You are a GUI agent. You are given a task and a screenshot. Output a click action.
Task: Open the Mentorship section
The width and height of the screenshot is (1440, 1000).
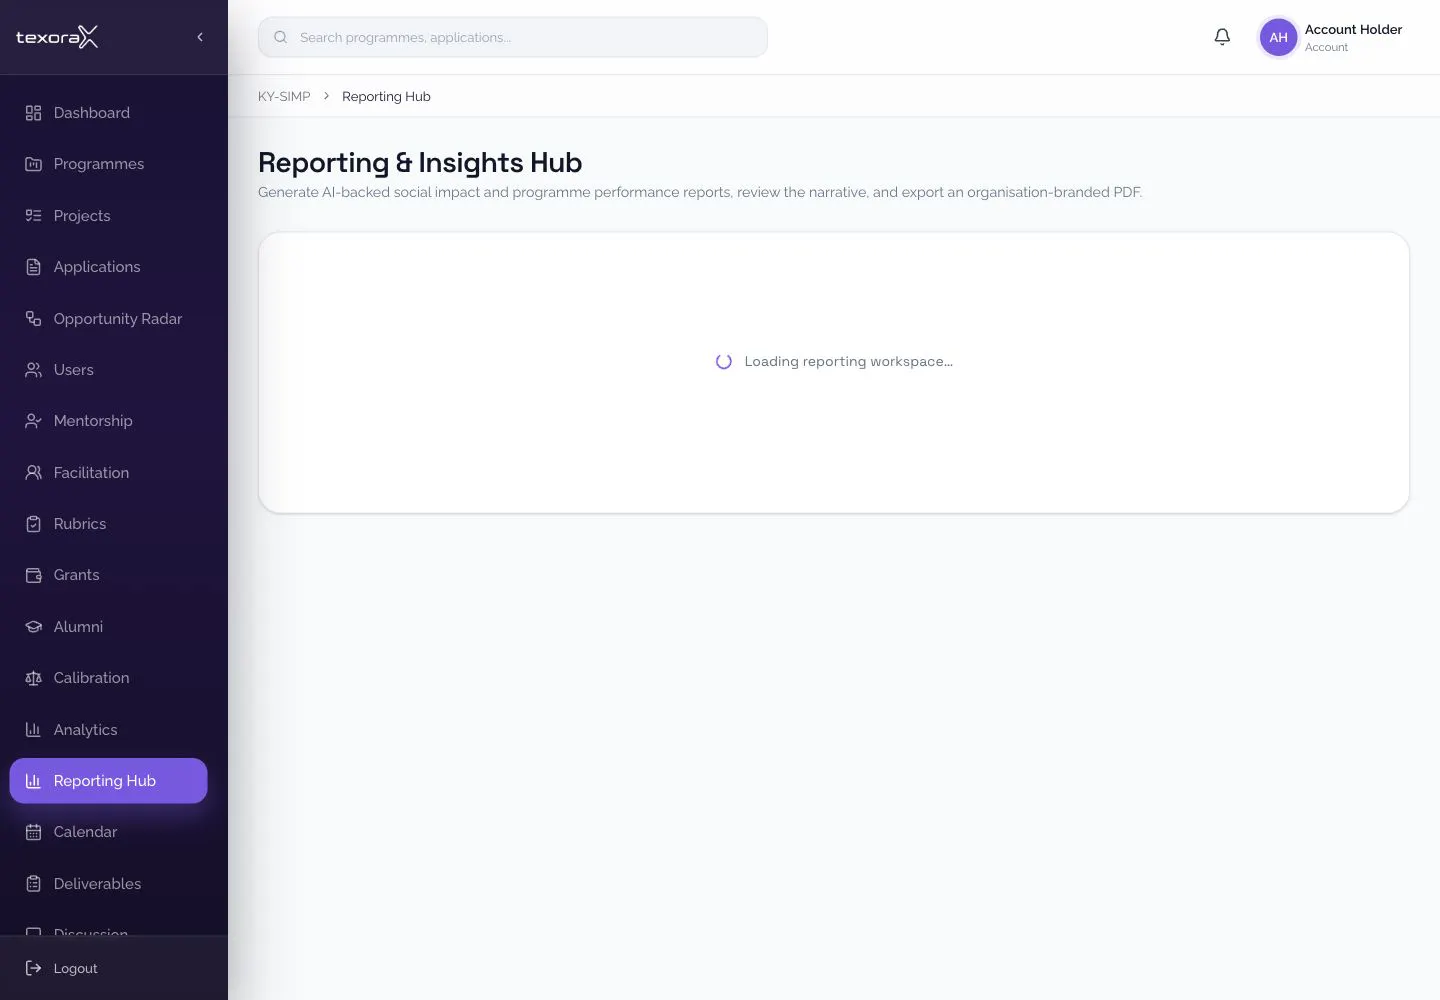pos(108,421)
